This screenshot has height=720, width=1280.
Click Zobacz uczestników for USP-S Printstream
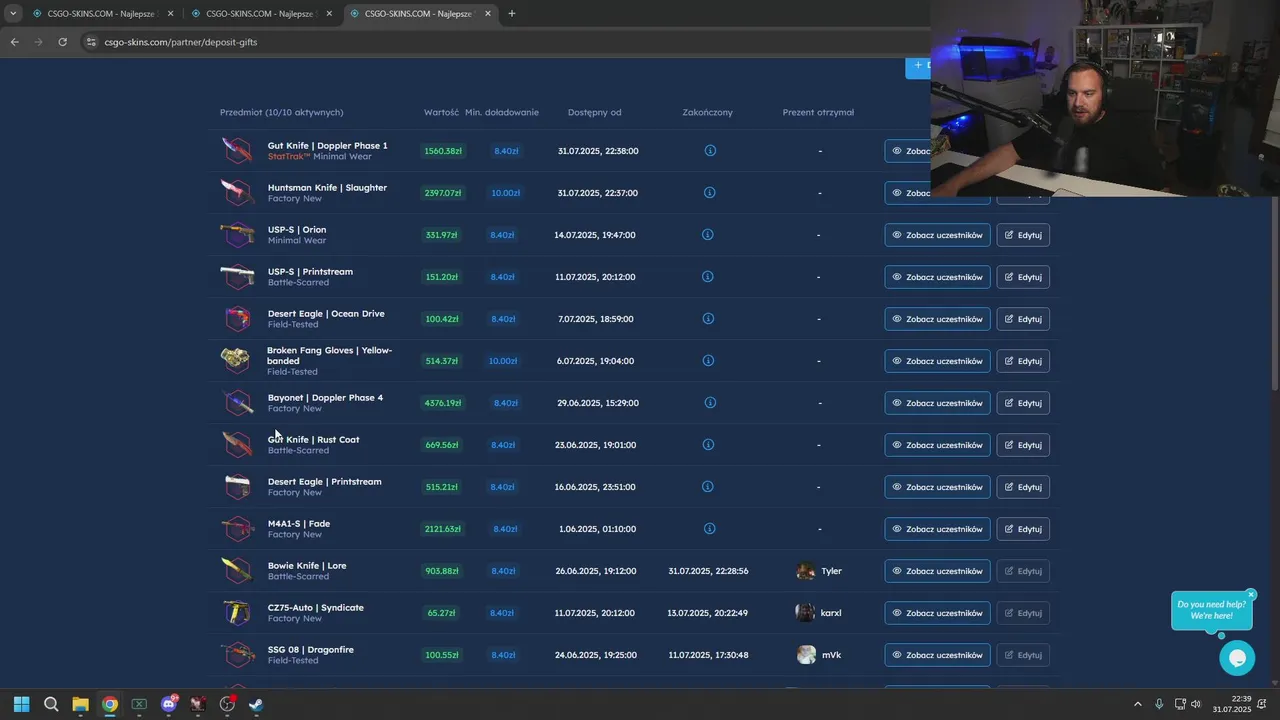tap(937, 277)
